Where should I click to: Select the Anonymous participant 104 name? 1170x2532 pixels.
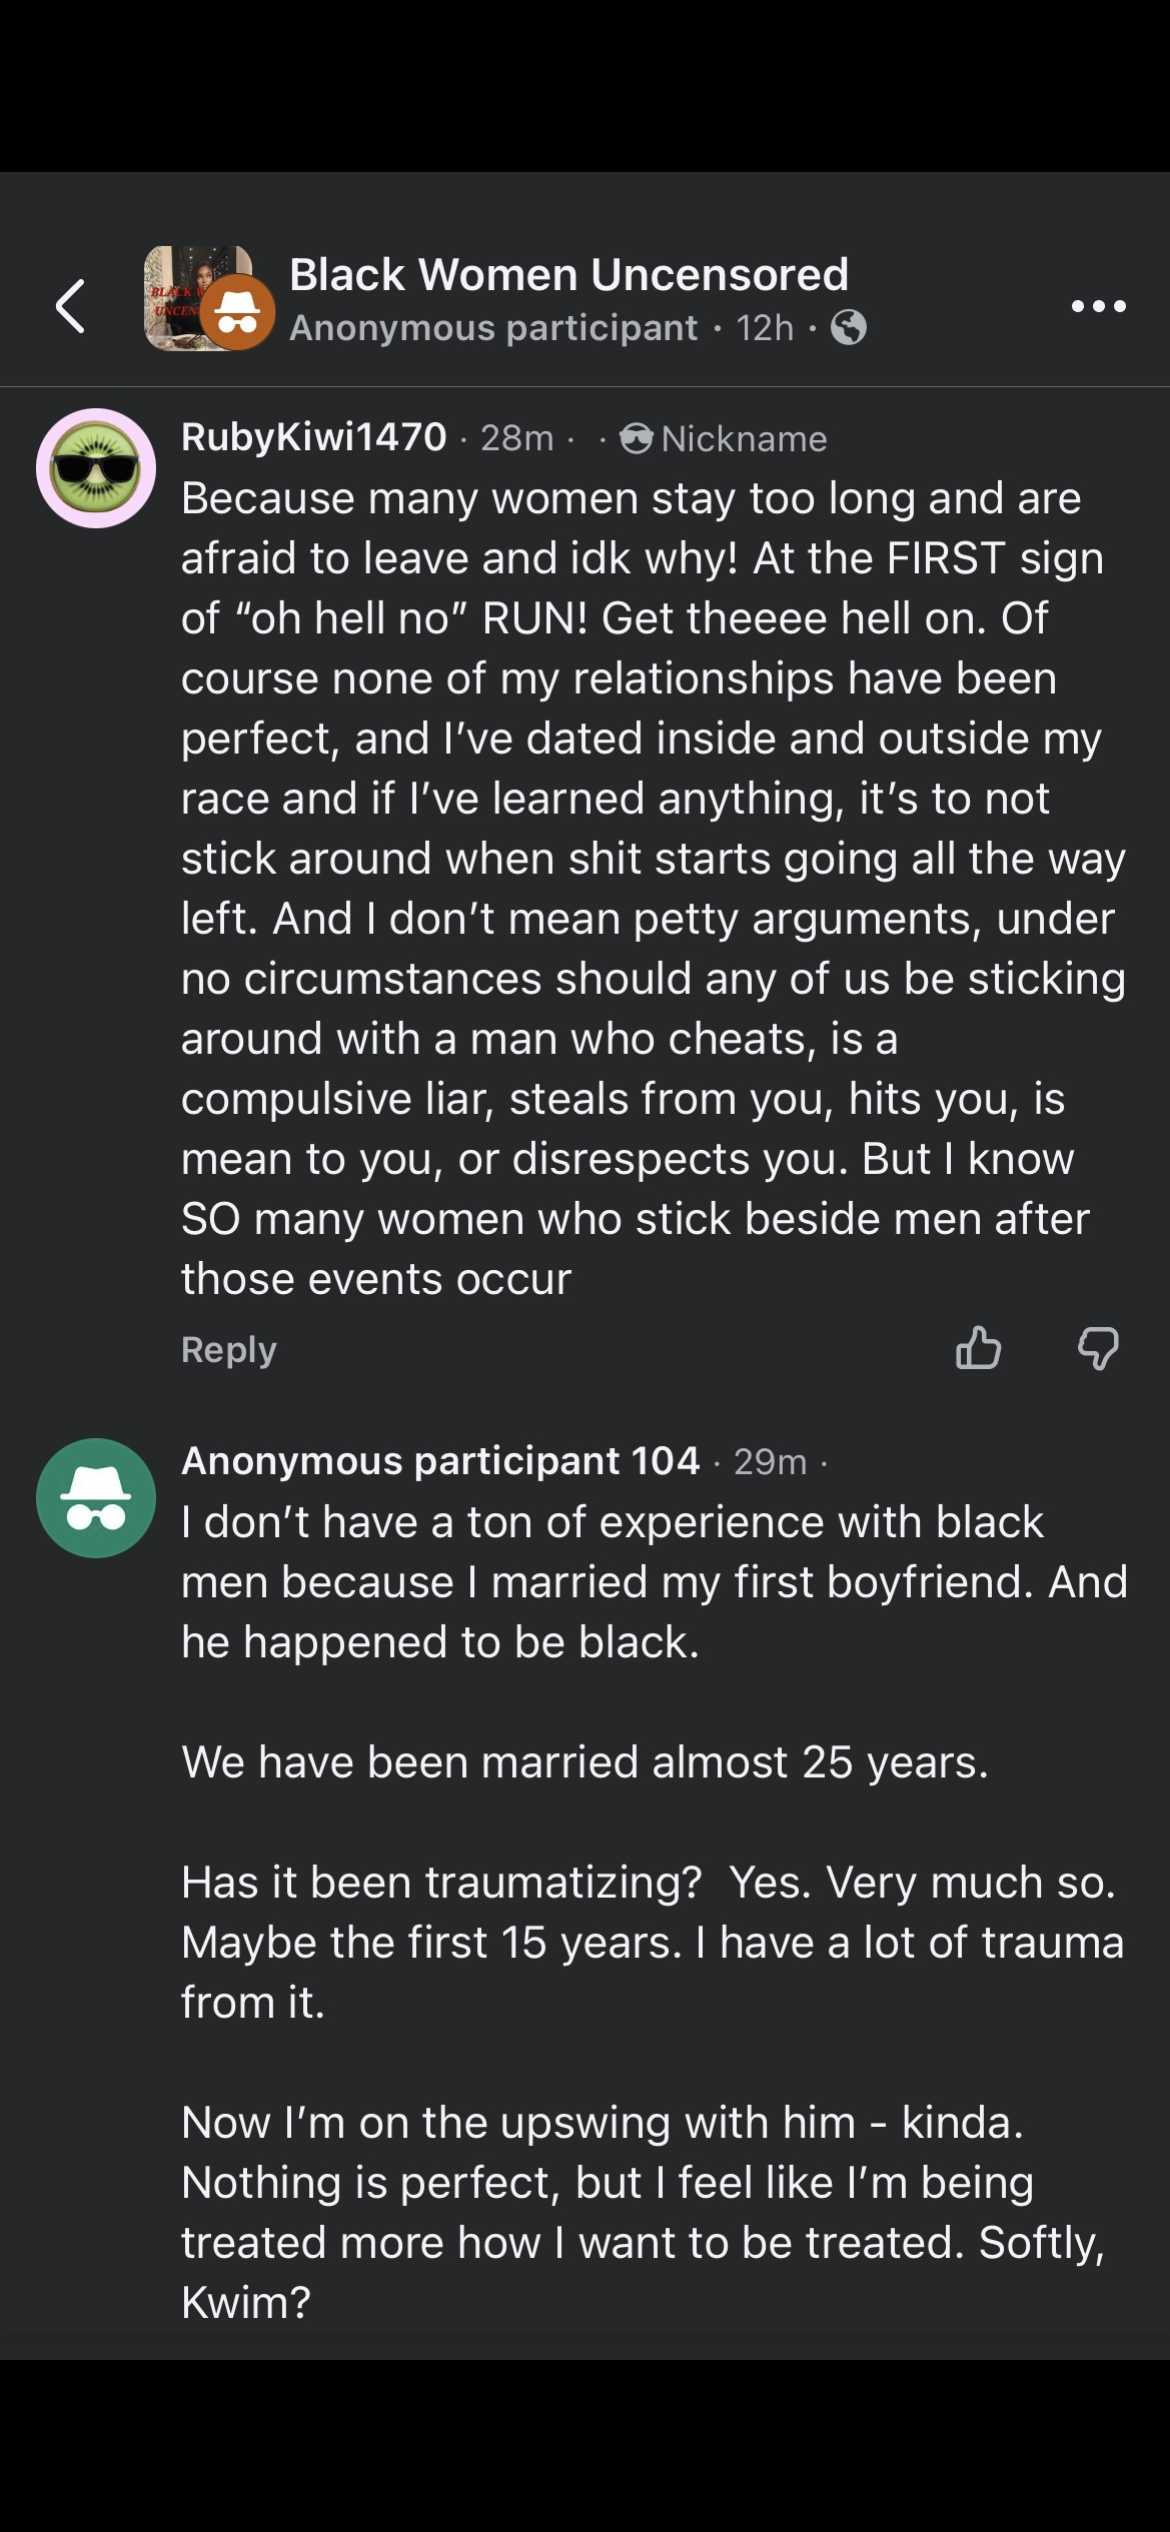point(440,1461)
